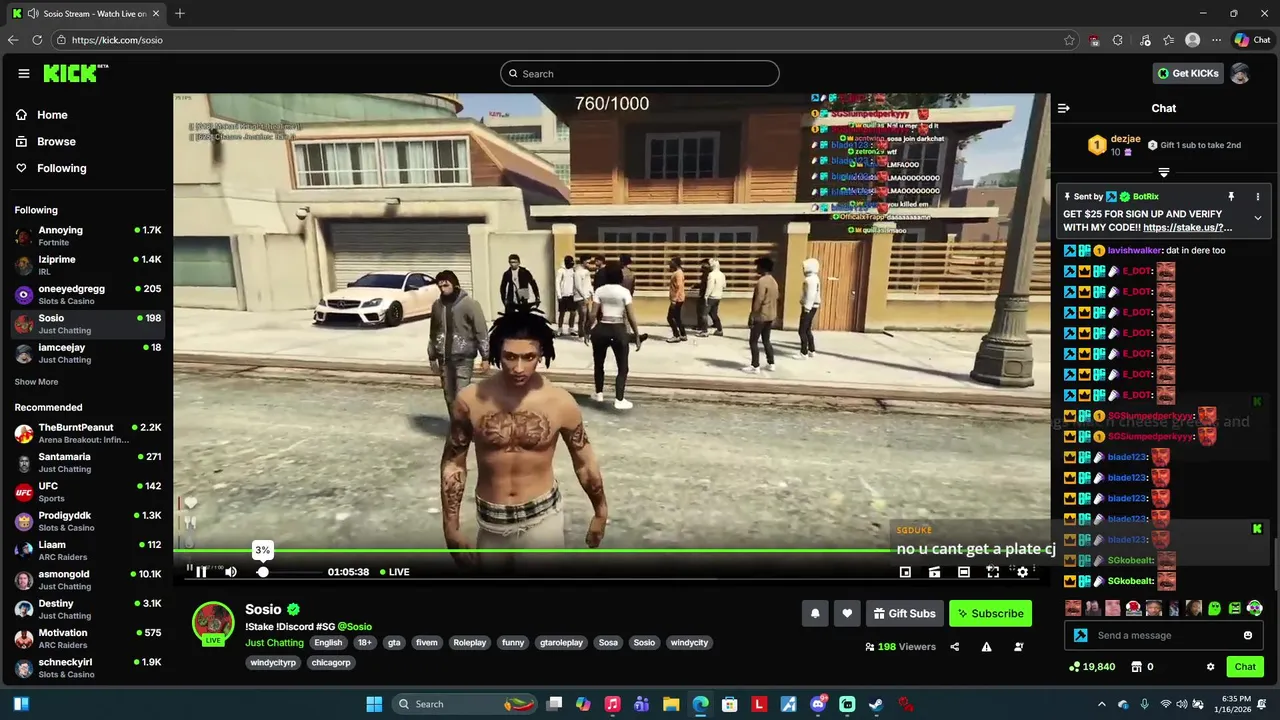Collapse the pinned message chevron

coord(1258,218)
